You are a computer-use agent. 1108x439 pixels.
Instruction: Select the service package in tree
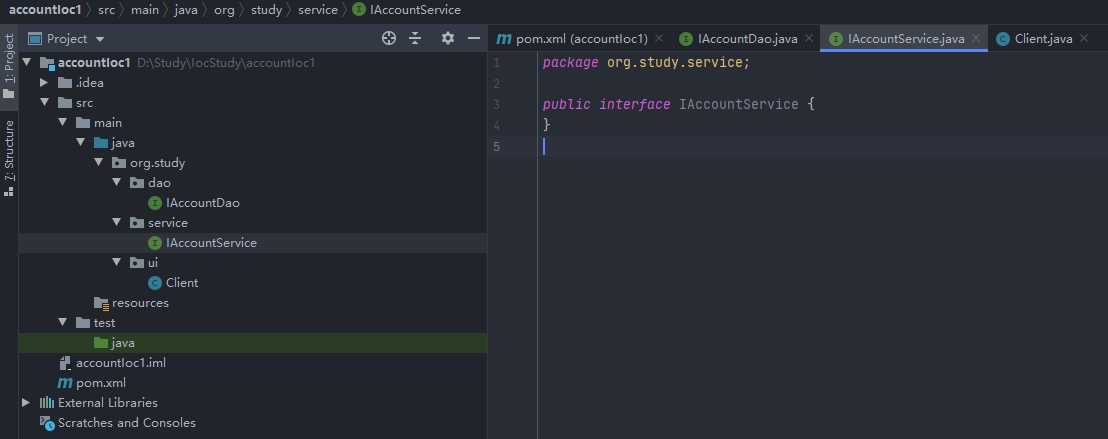coord(168,223)
